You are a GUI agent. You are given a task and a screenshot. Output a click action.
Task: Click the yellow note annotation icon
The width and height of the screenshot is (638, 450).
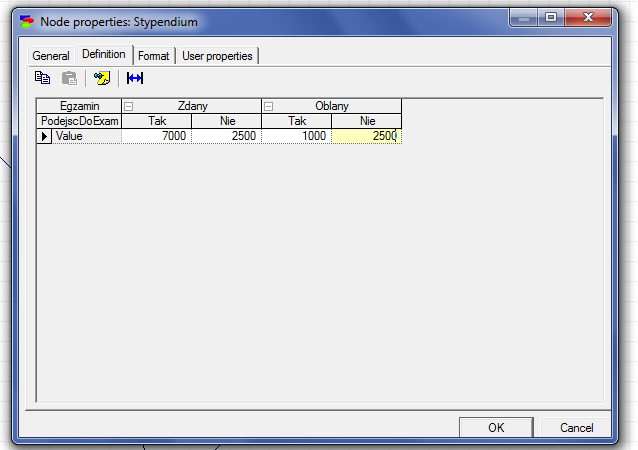tap(102, 78)
